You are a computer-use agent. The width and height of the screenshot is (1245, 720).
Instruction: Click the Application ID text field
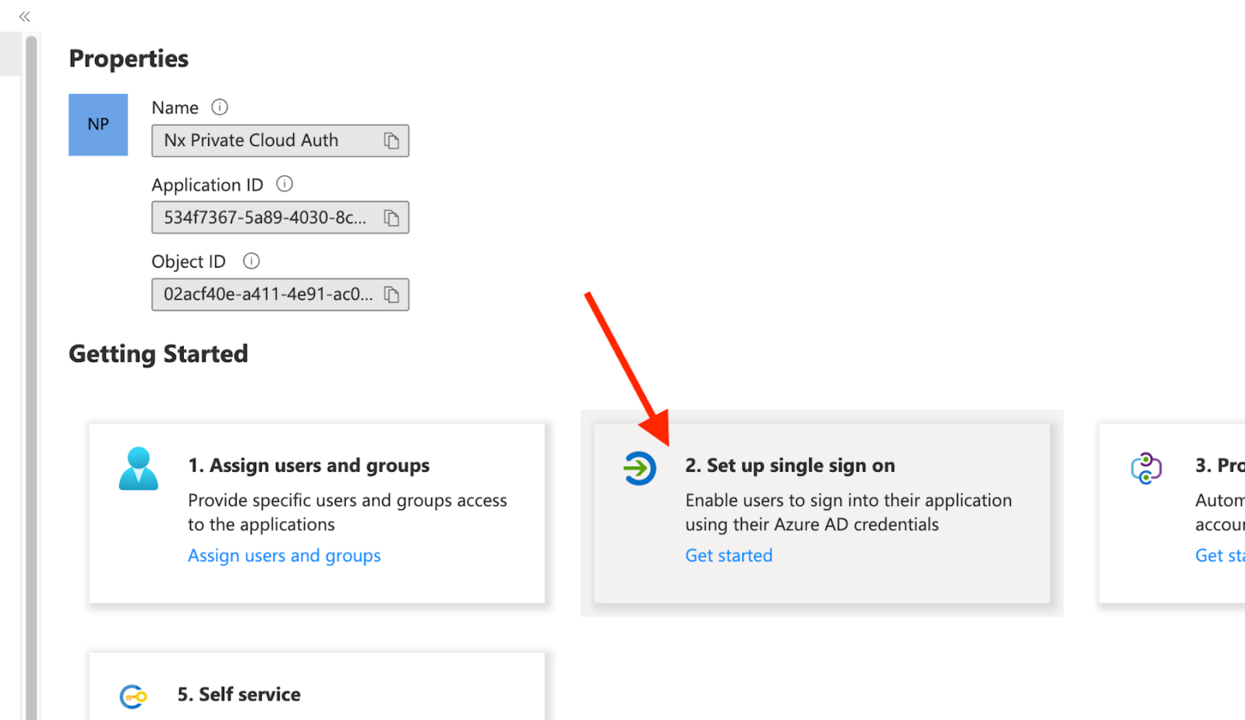tap(265, 217)
